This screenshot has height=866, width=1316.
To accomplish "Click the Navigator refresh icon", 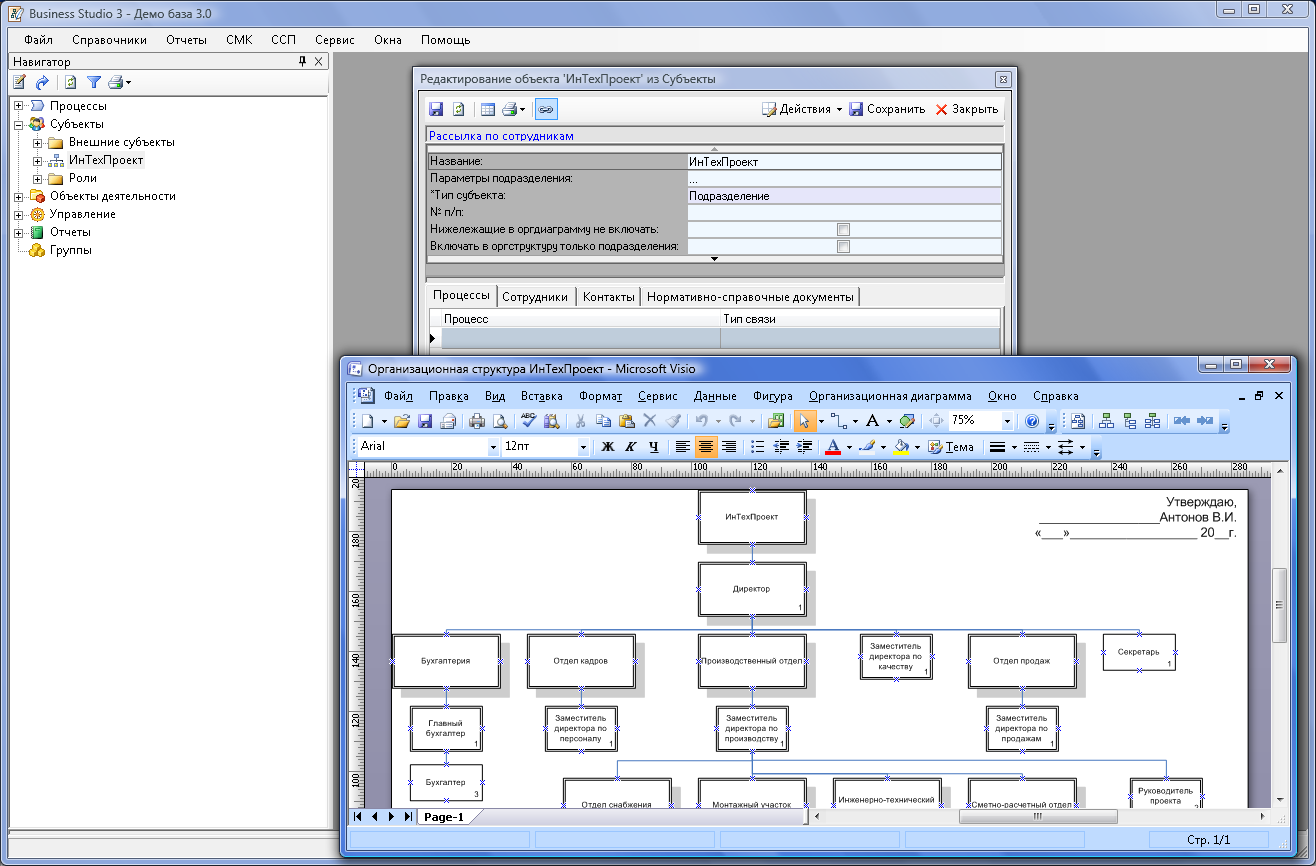I will click(70, 82).
